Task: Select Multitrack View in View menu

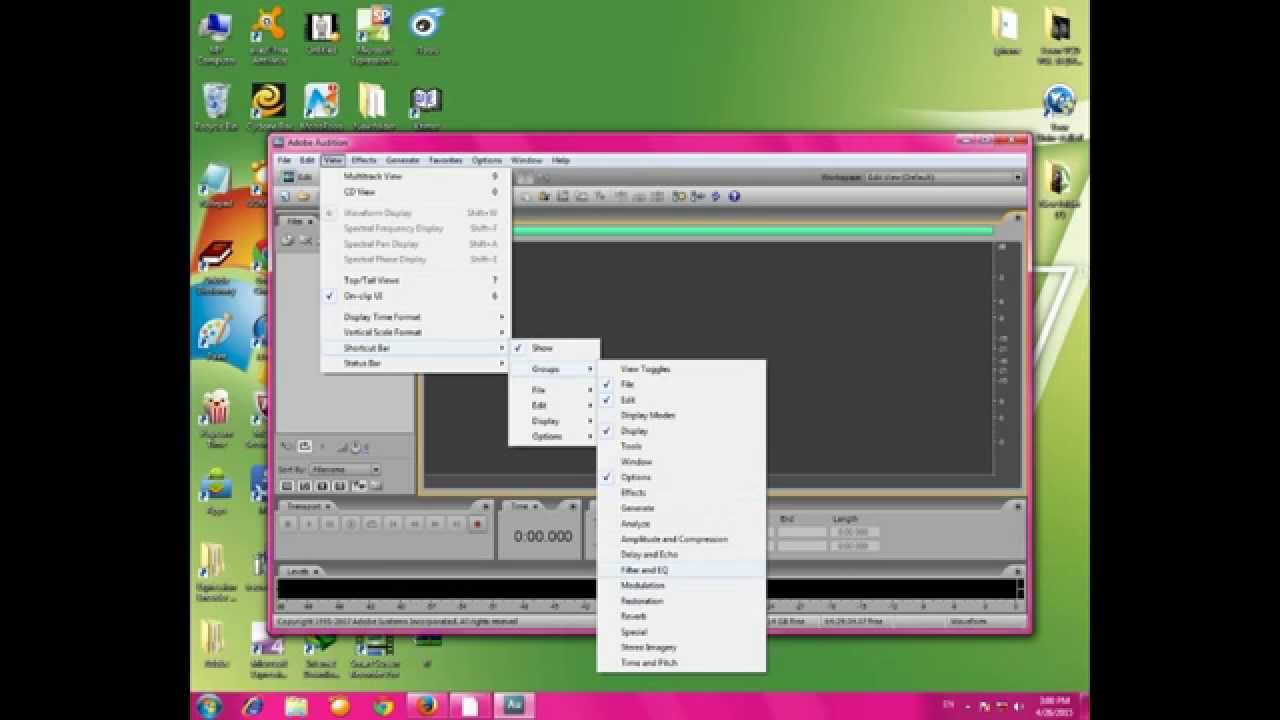Action: coord(415,176)
